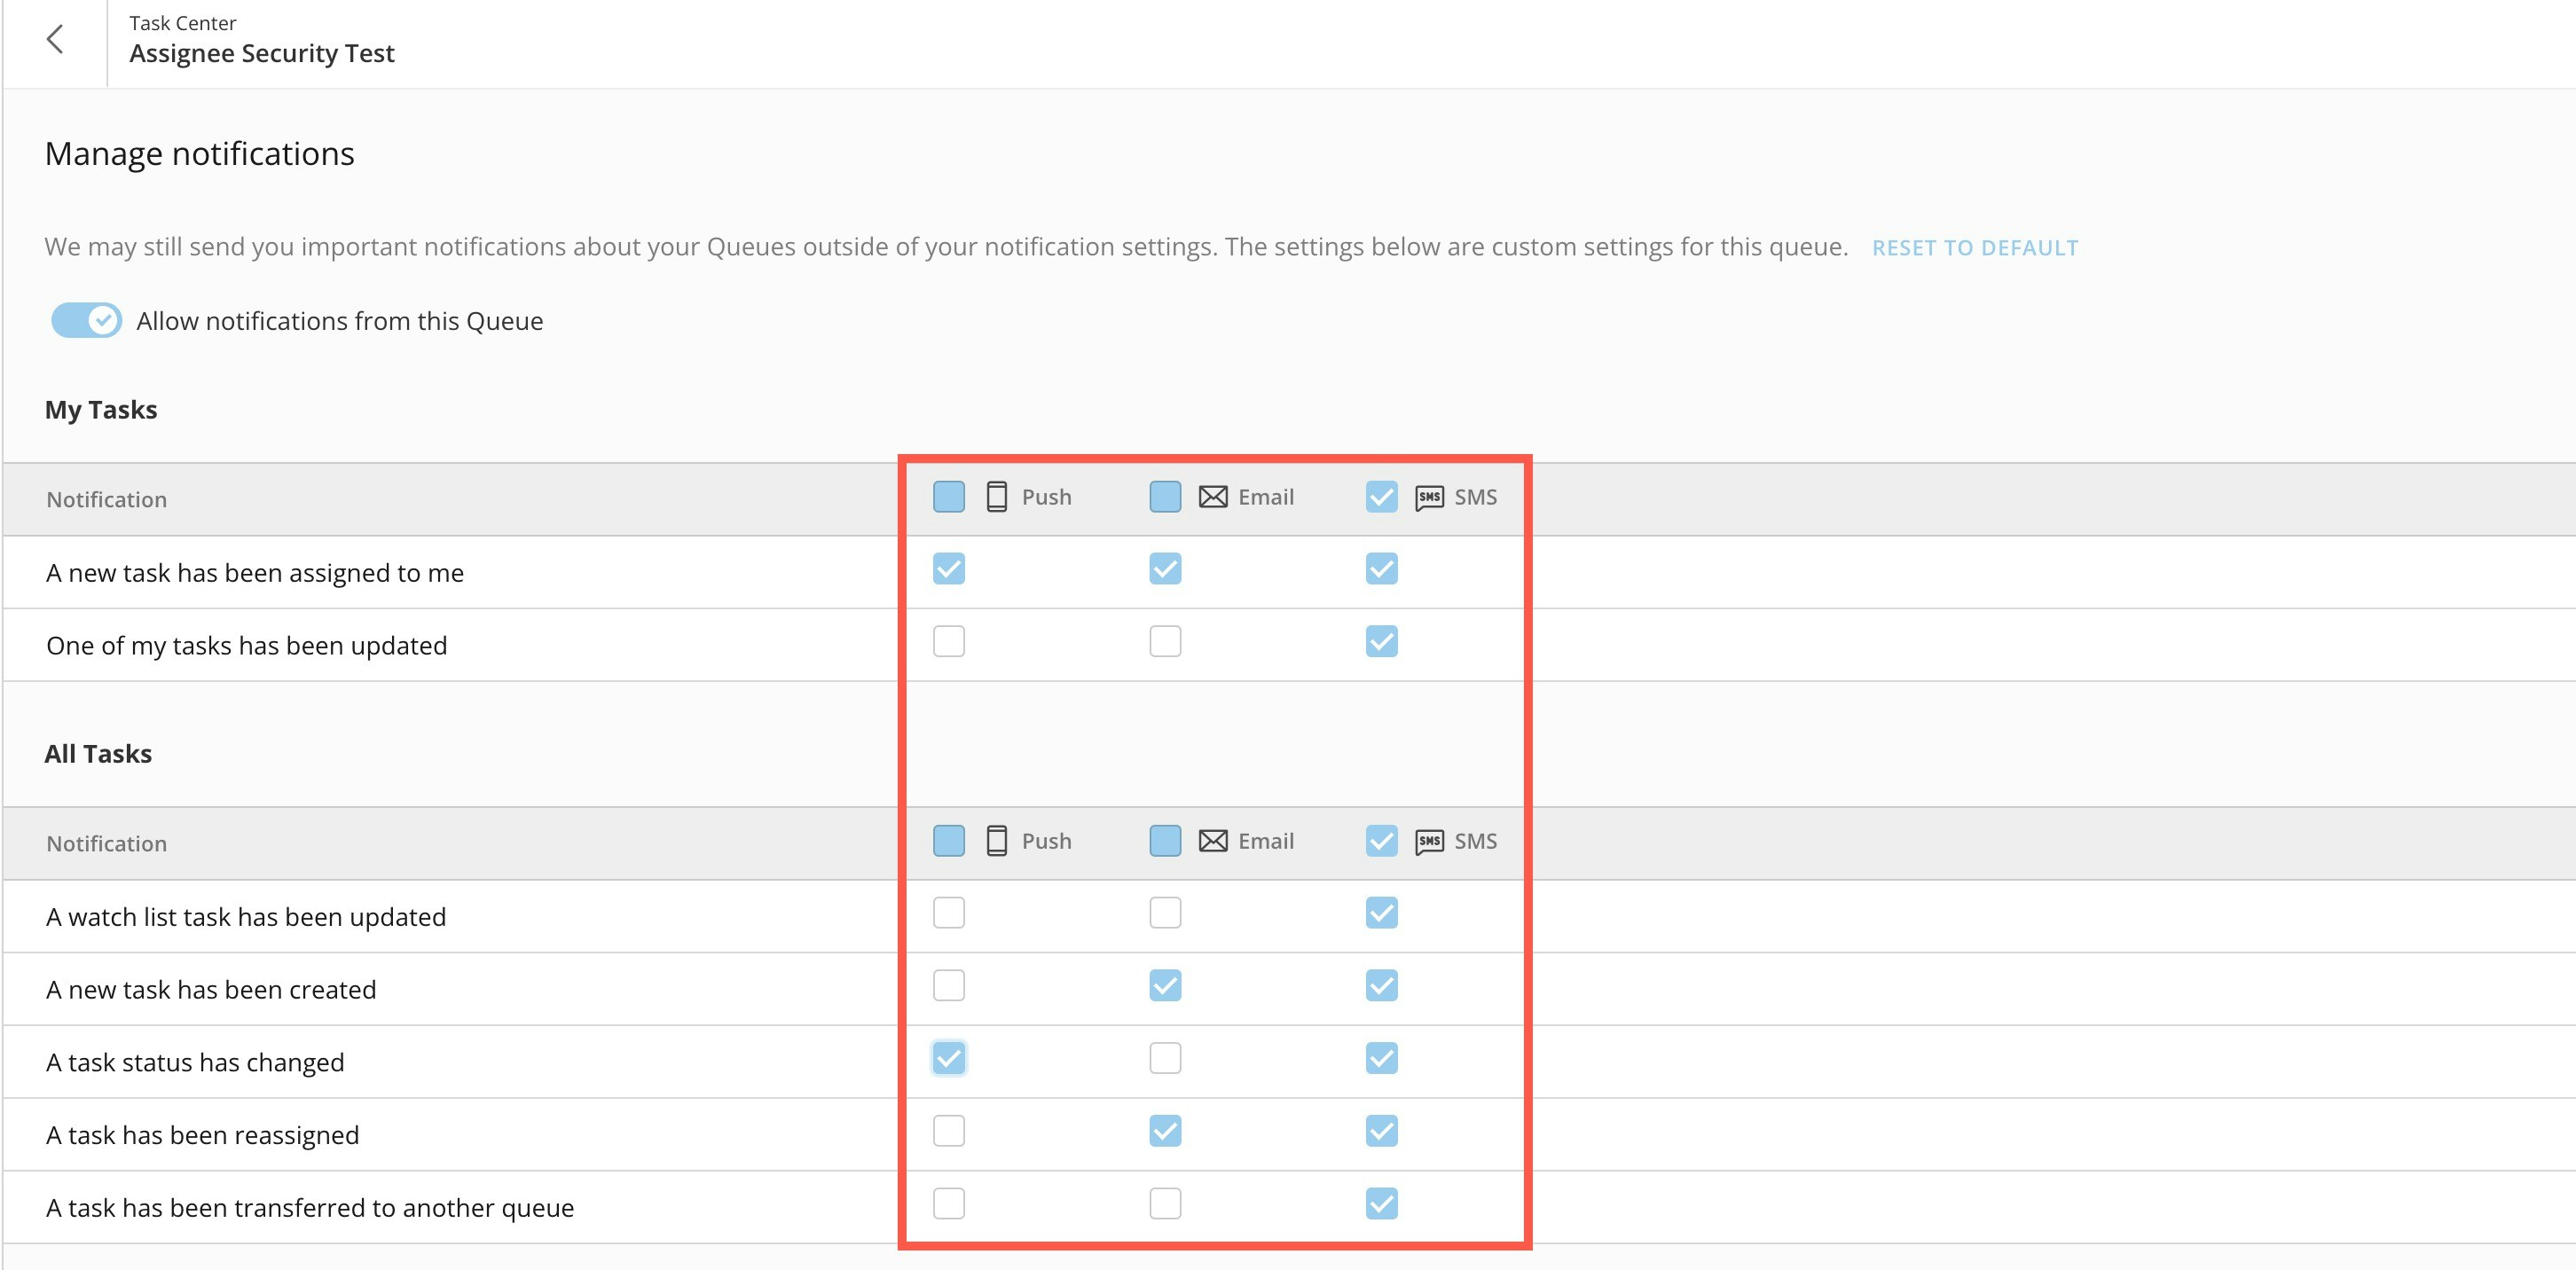Click the SMS bubble icon in All Tasks header

(1429, 841)
